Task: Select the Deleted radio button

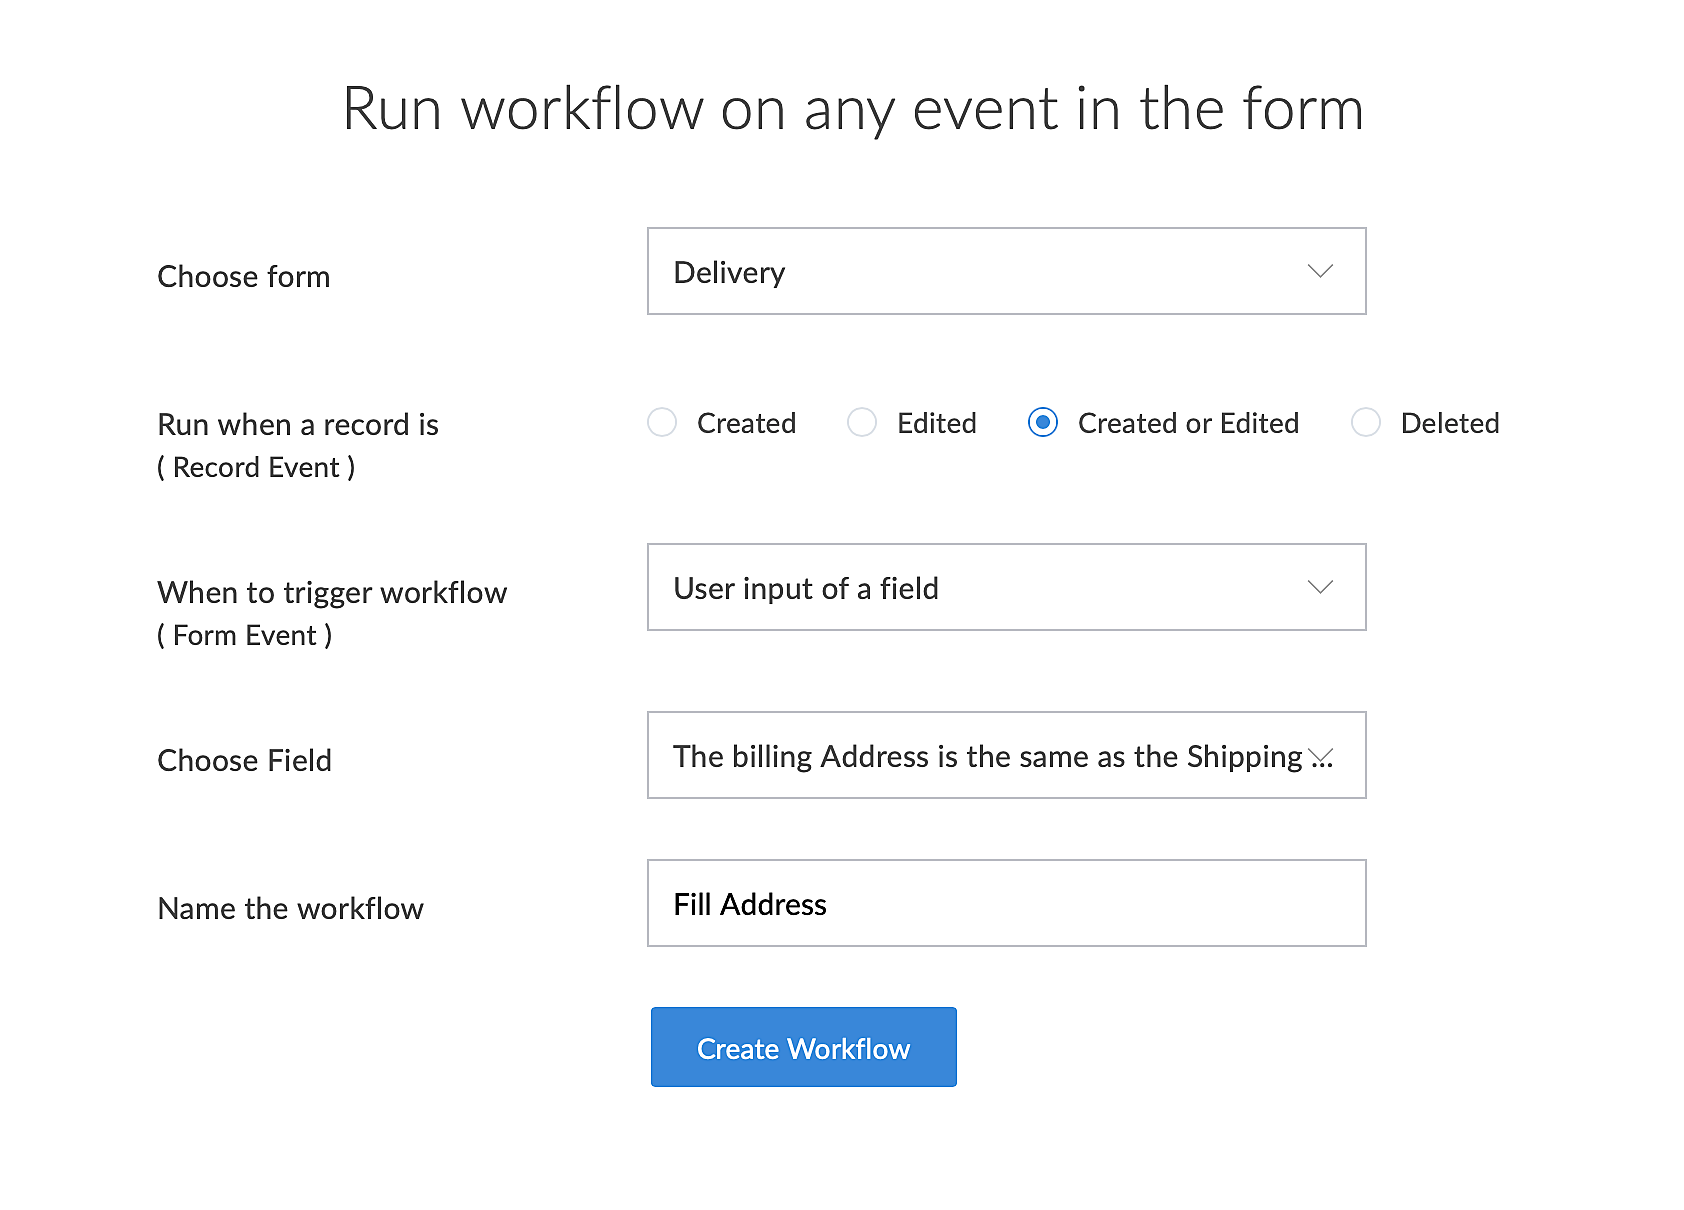Action: tap(1365, 423)
